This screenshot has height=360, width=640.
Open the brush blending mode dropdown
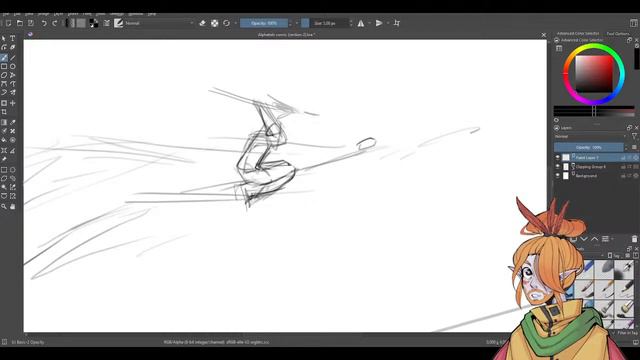pos(160,23)
